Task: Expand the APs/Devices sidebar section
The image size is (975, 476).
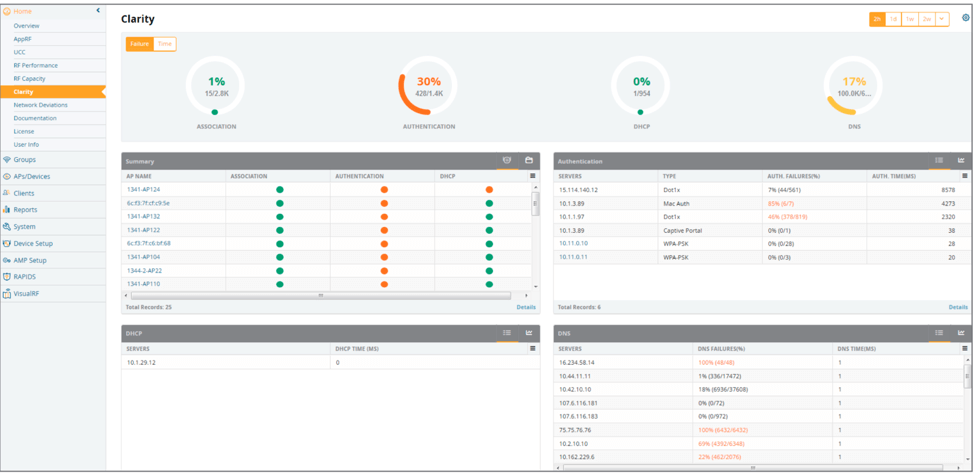Action: tap(31, 177)
